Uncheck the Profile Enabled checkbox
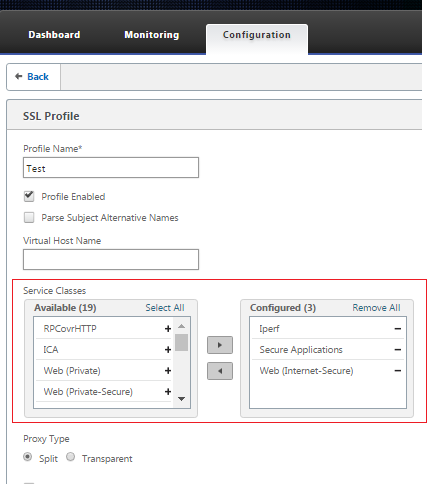This screenshot has width=441, height=484. [x=29, y=196]
